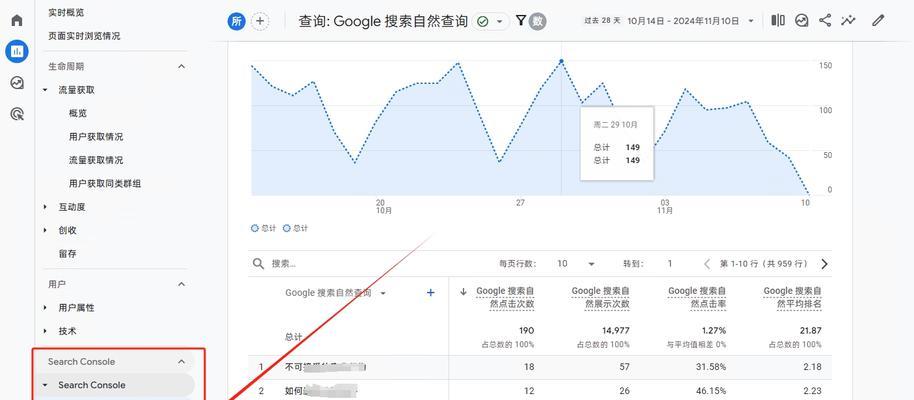This screenshot has height=400, width=914.
Task: Sort by Google 搜索自然平均排名 column
Action: click(x=792, y=297)
